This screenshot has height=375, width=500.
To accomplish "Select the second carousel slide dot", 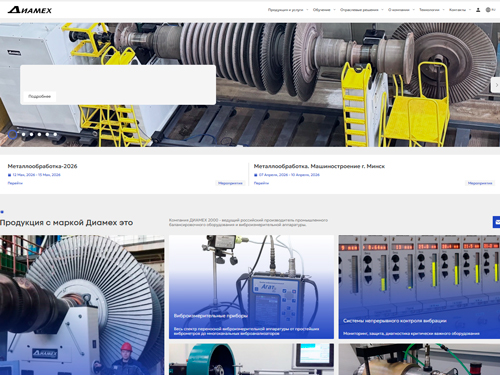I will click(23, 134).
